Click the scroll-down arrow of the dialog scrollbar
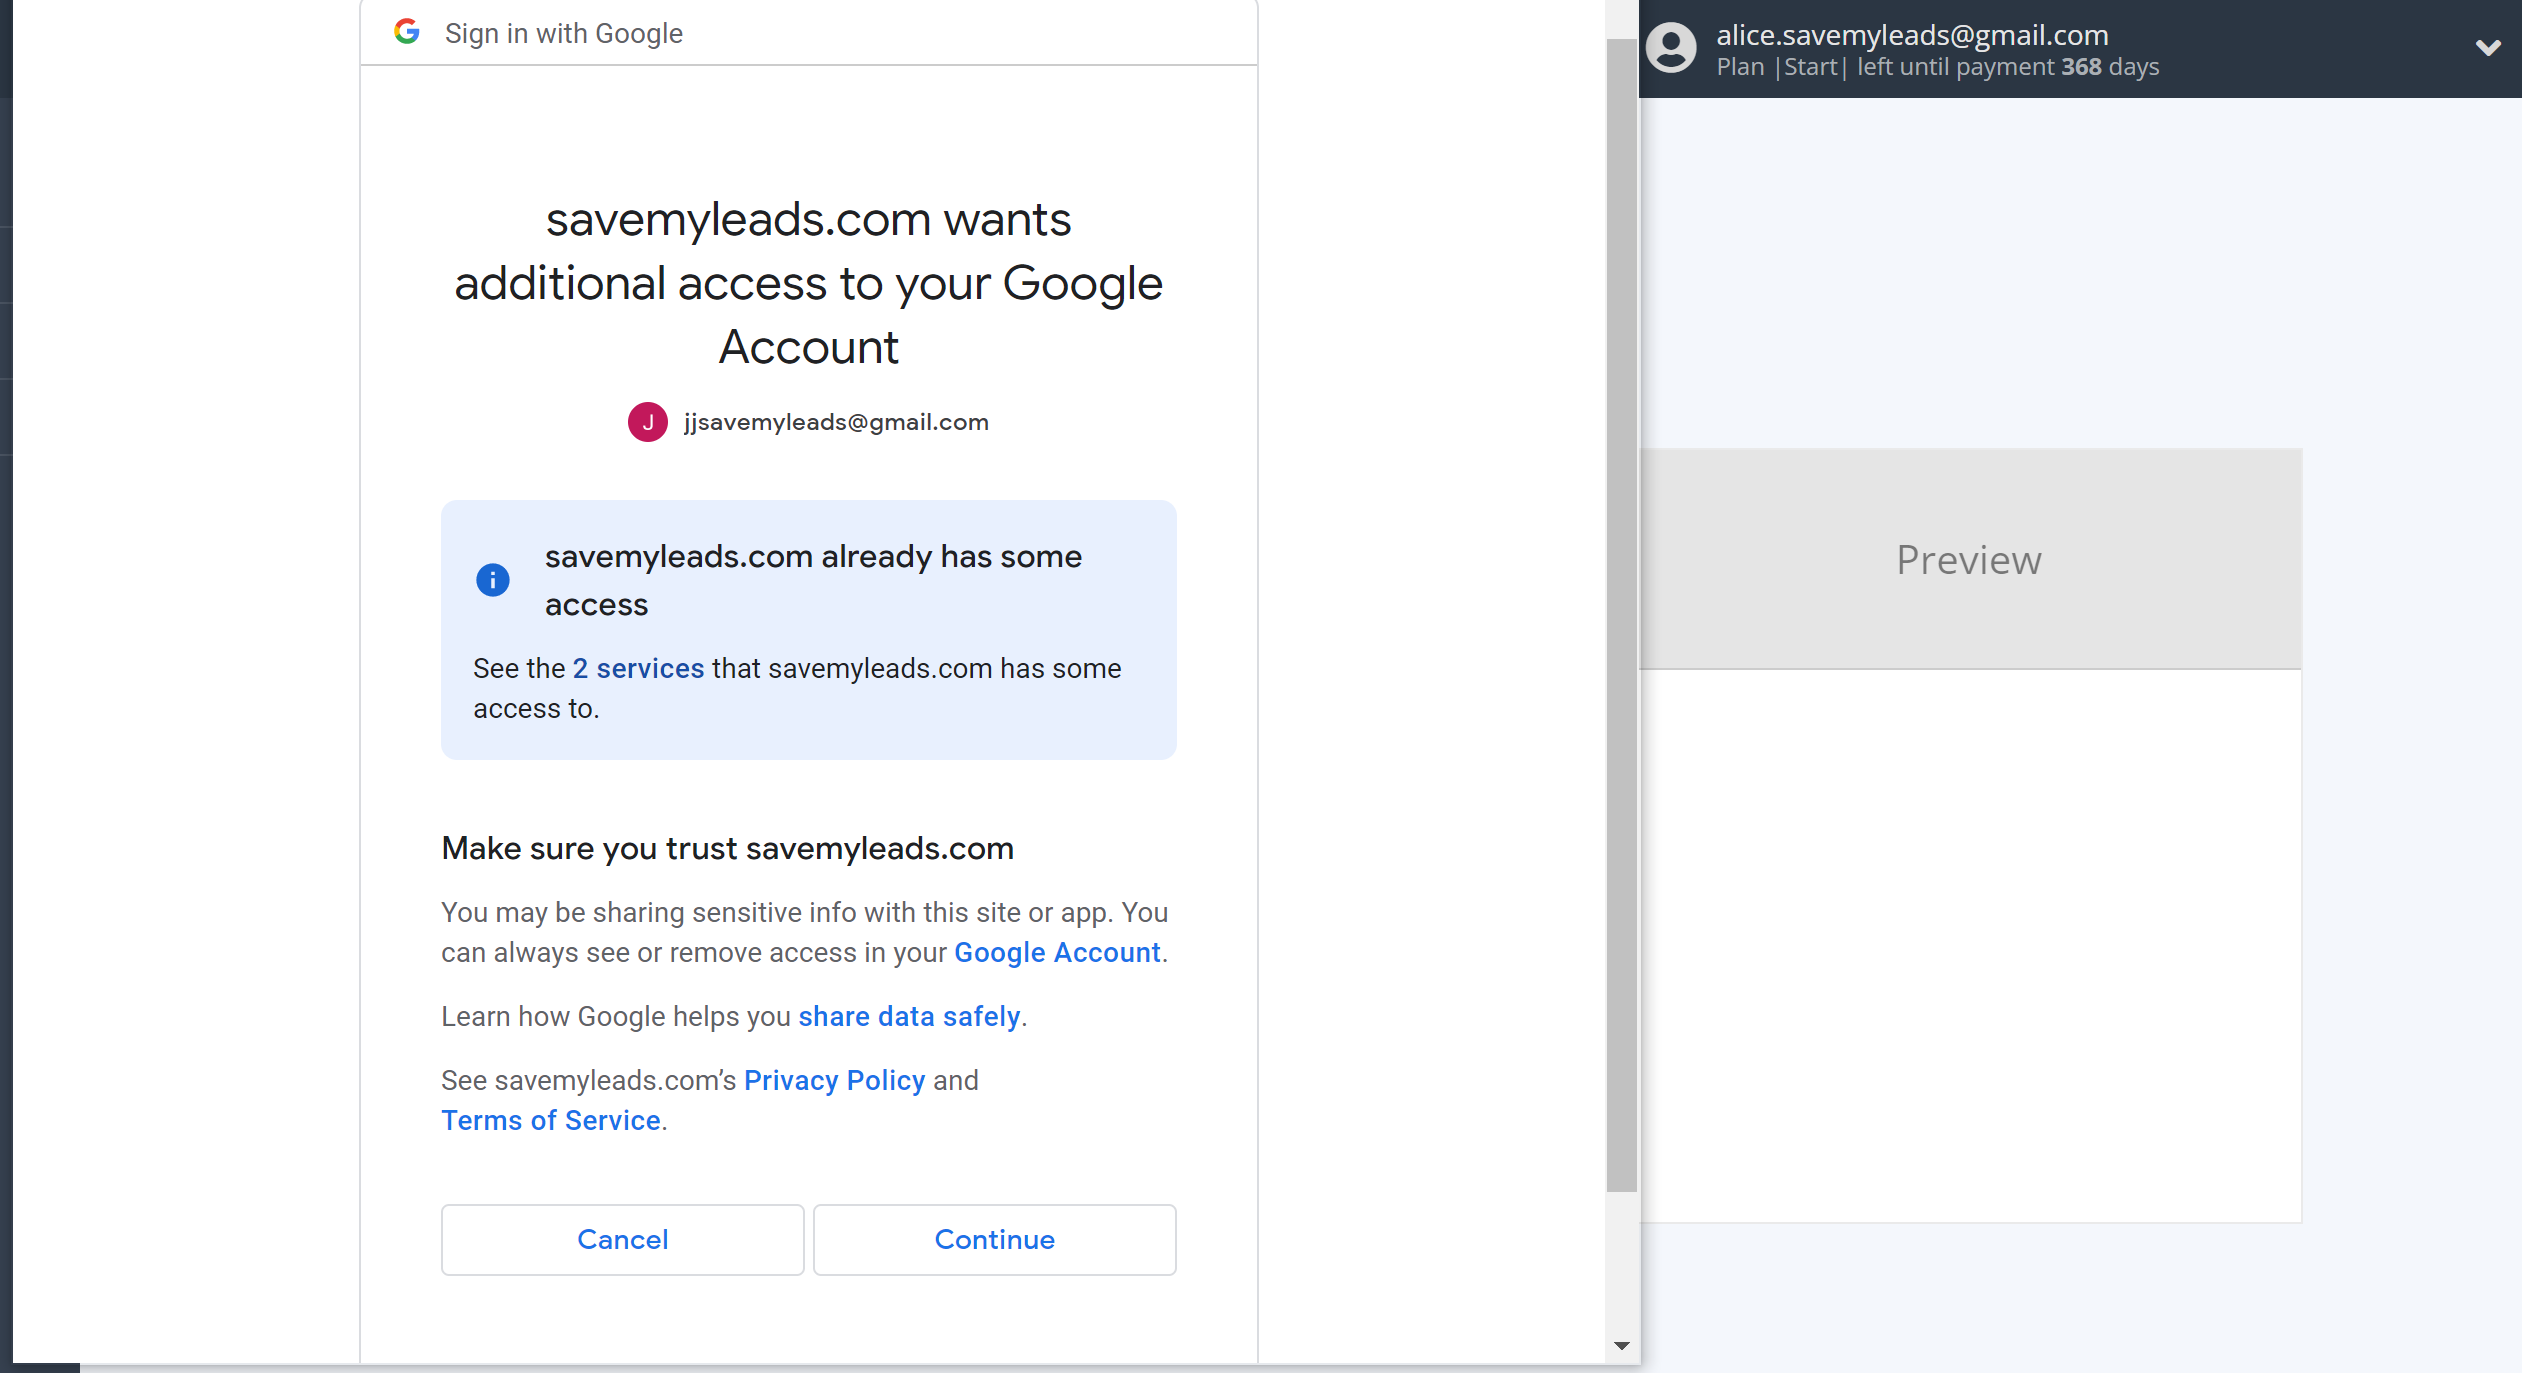The height and width of the screenshot is (1373, 2522). [1621, 1346]
